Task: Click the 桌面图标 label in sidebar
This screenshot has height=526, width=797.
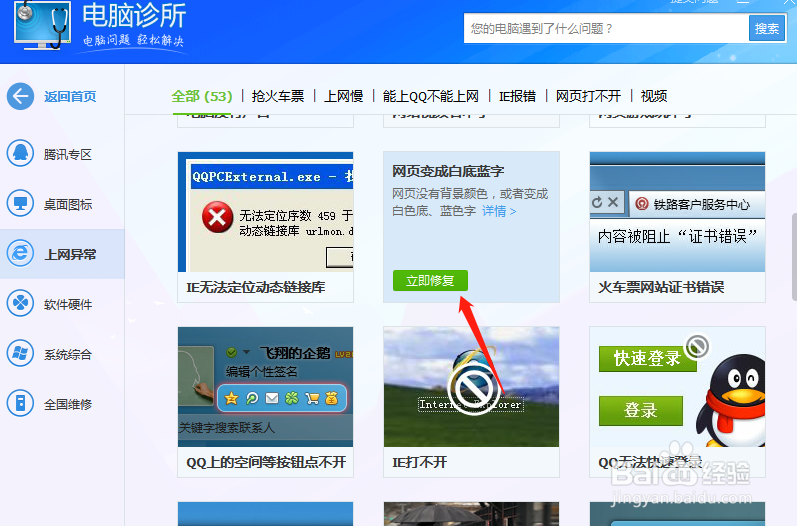Action: (x=68, y=204)
